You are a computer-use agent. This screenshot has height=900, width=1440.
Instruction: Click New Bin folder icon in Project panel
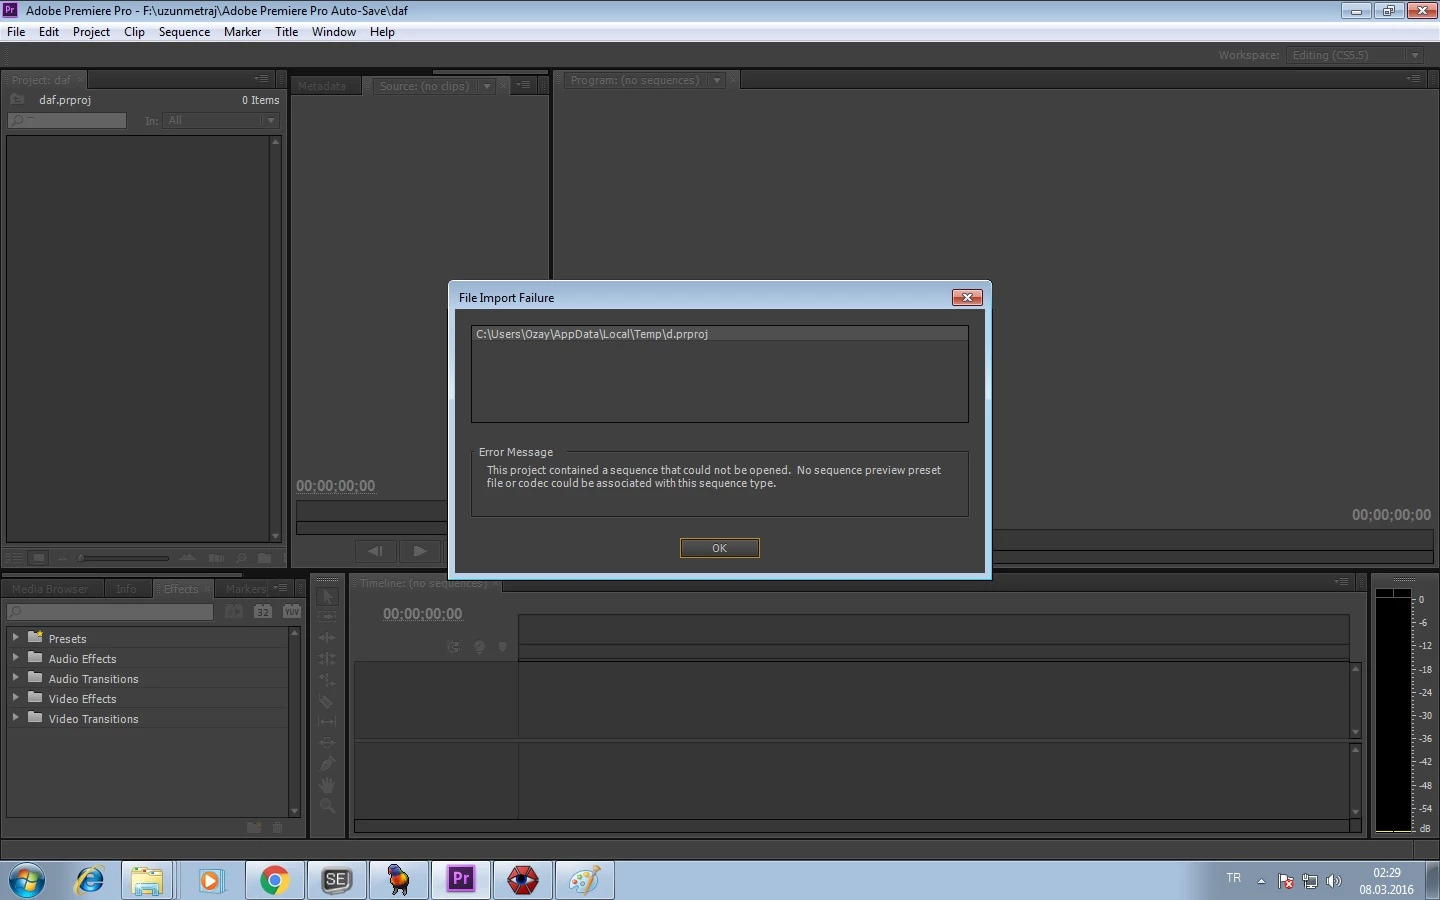point(264,558)
